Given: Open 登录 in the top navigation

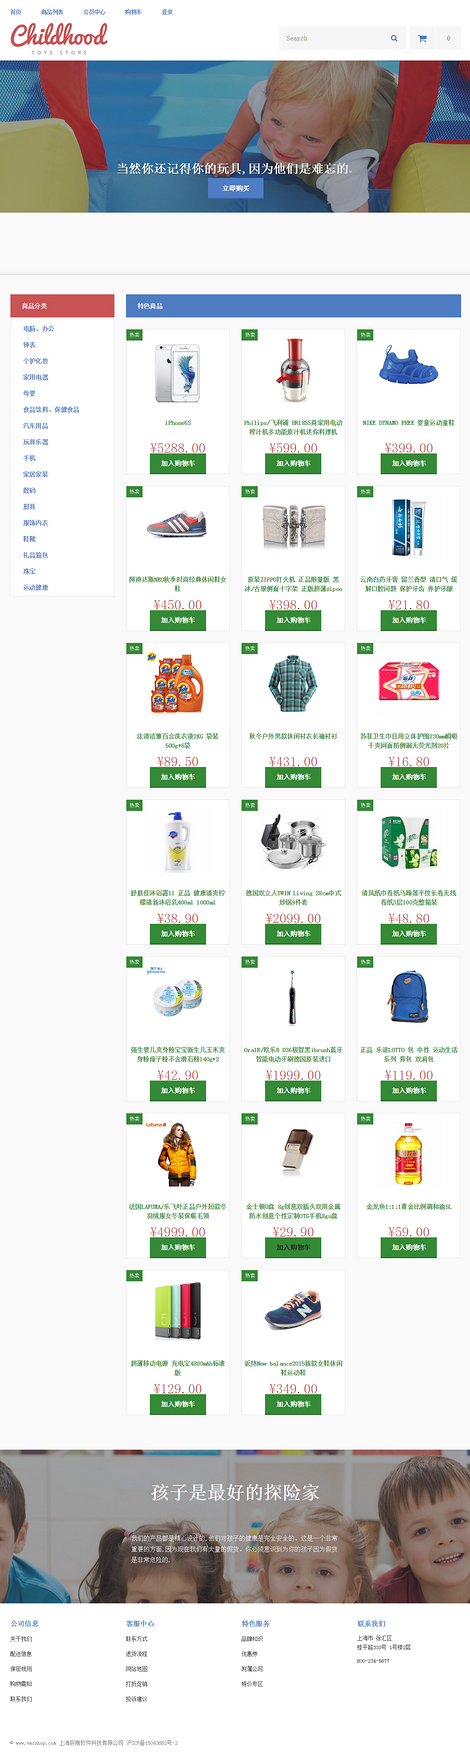Looking at the screenshot, I should point(167,12).
